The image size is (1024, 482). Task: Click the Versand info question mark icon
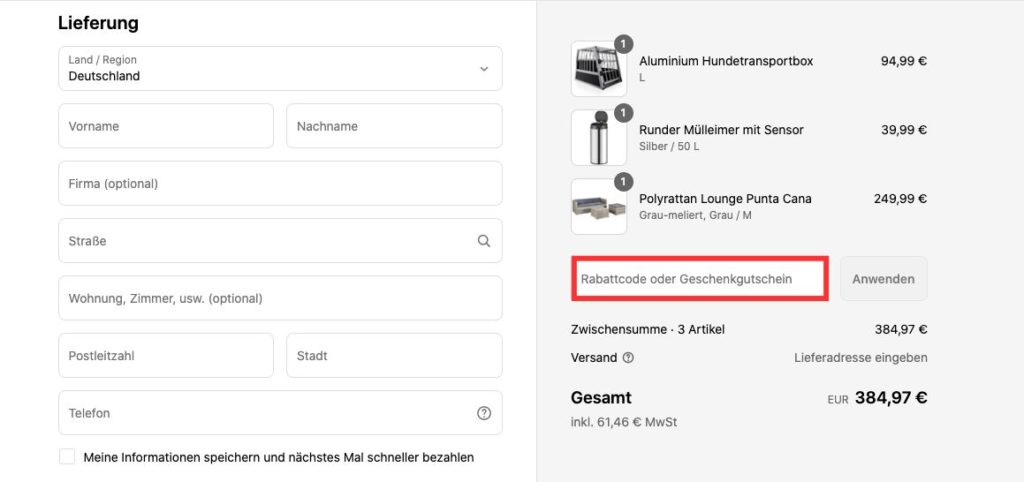[x=628, y=358]
